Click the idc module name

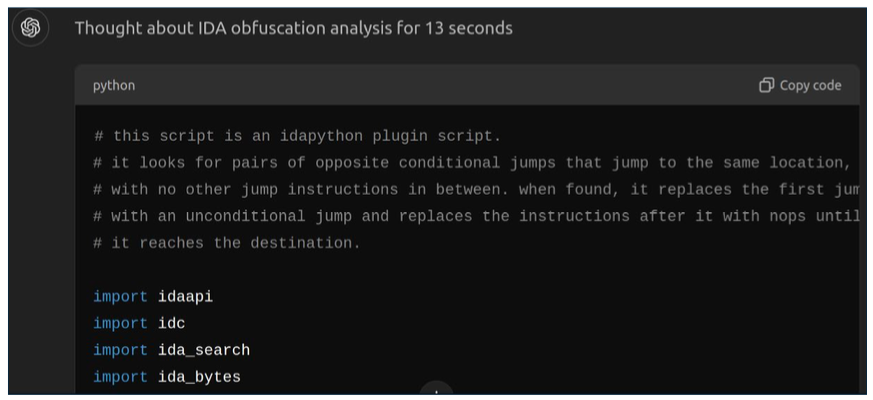(171, 323)
